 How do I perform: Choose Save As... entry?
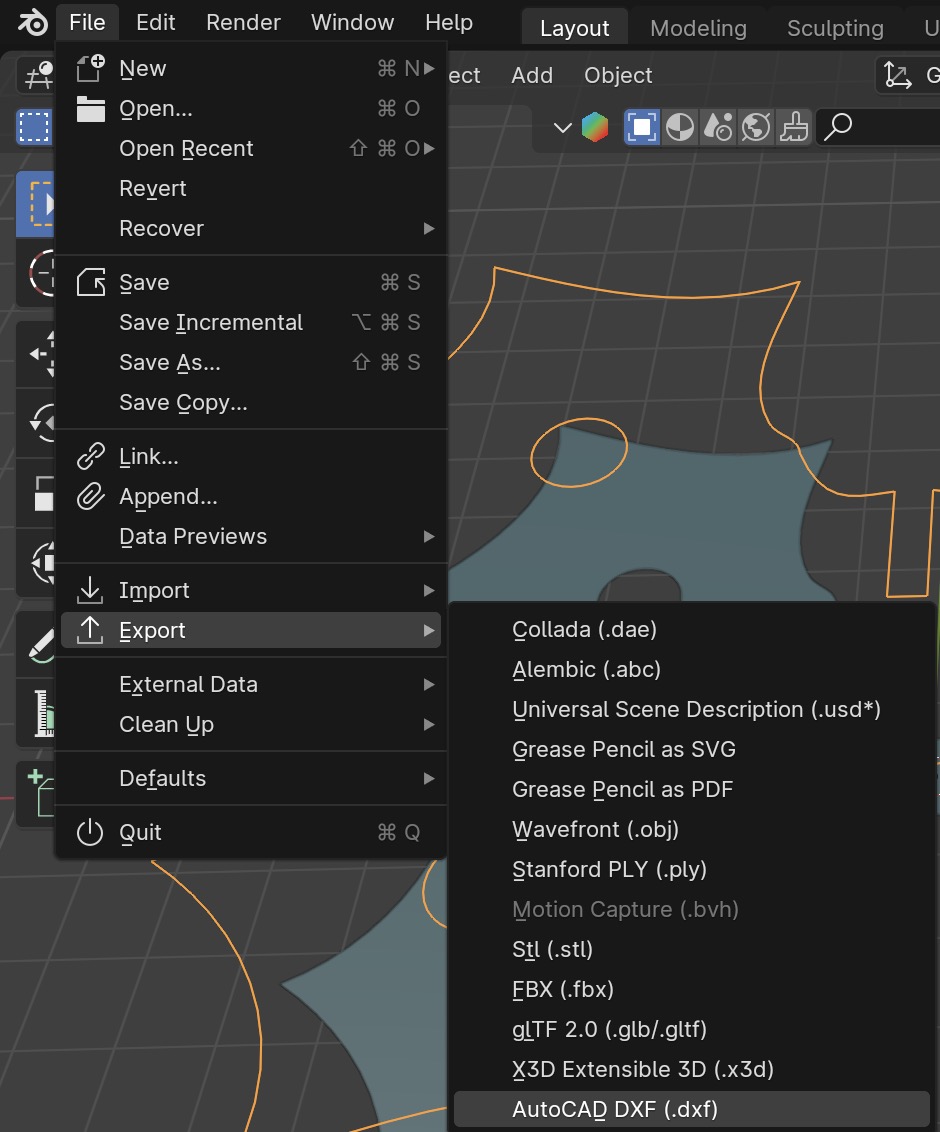coord(251,362)
